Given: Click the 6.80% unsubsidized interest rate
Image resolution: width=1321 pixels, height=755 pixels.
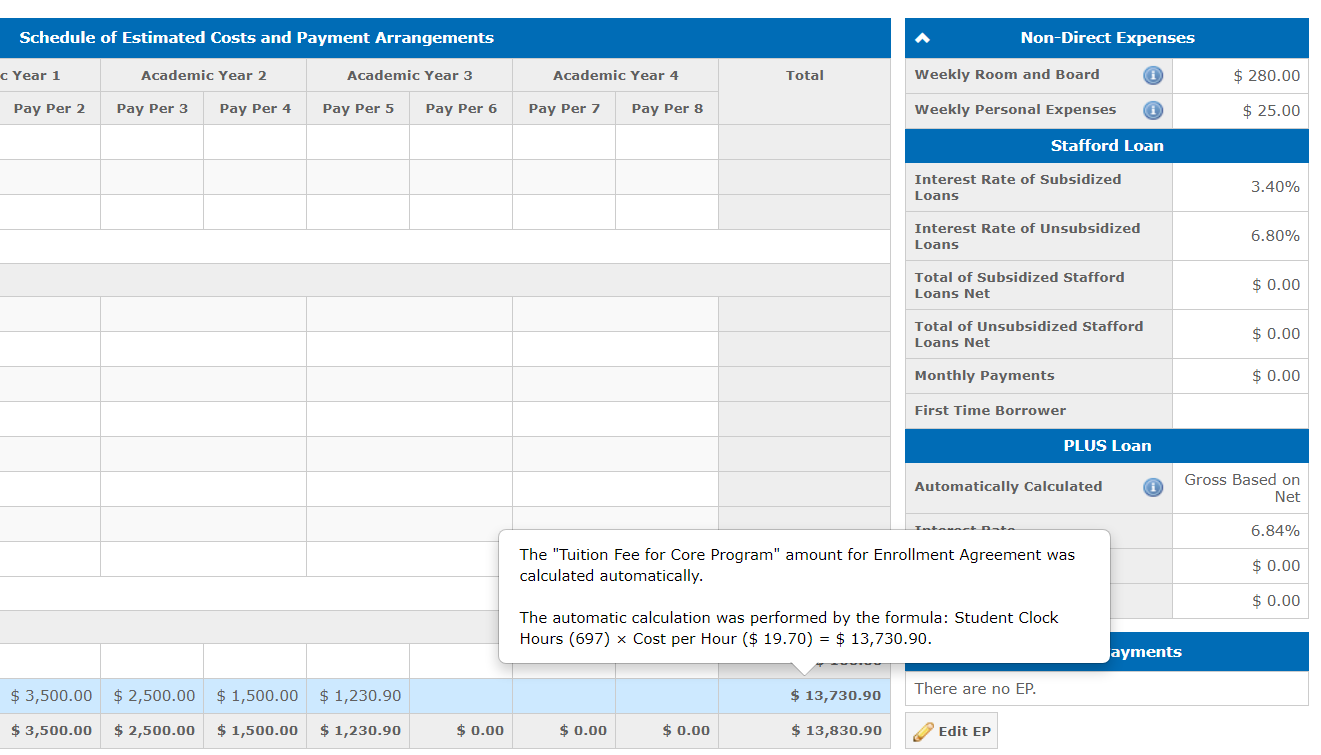Looking at the screenshot, I should pos(1275,236).
